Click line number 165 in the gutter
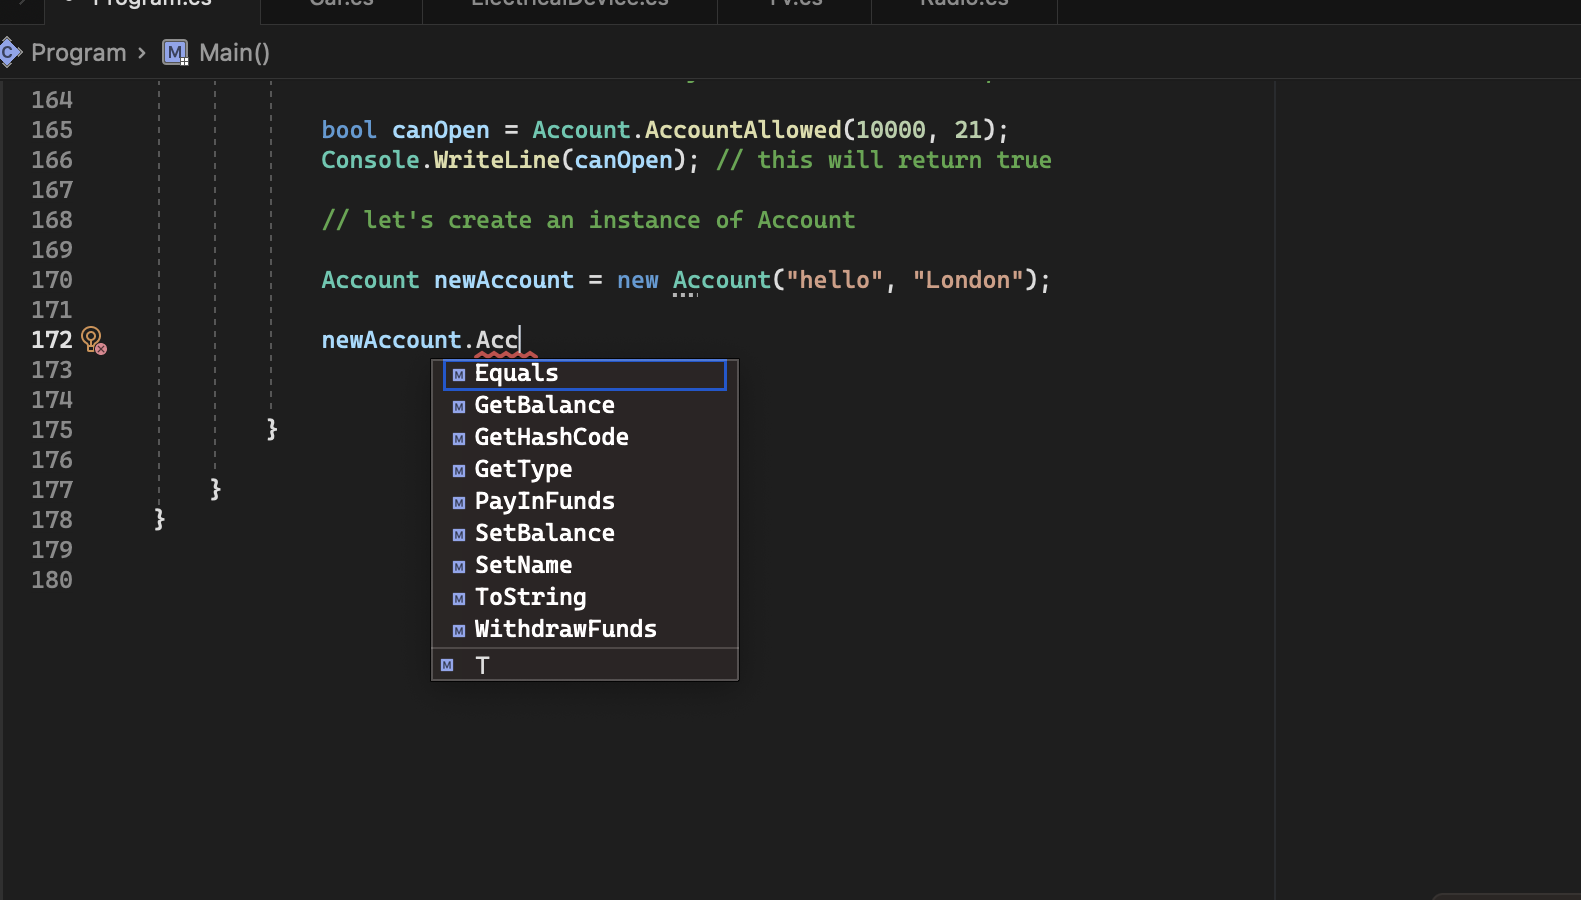1581x900 pixels. (x=52, y=130)
